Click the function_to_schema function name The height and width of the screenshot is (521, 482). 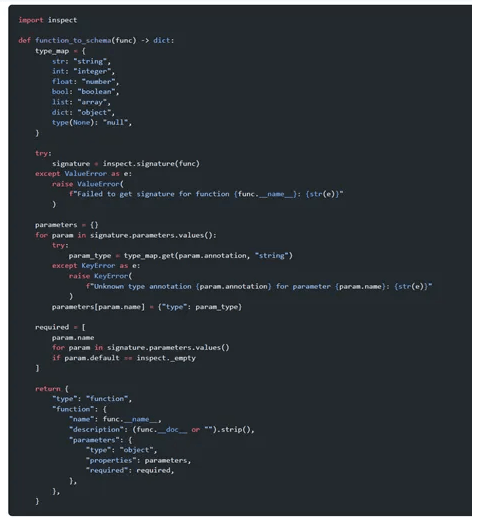[x=73, y=40]
